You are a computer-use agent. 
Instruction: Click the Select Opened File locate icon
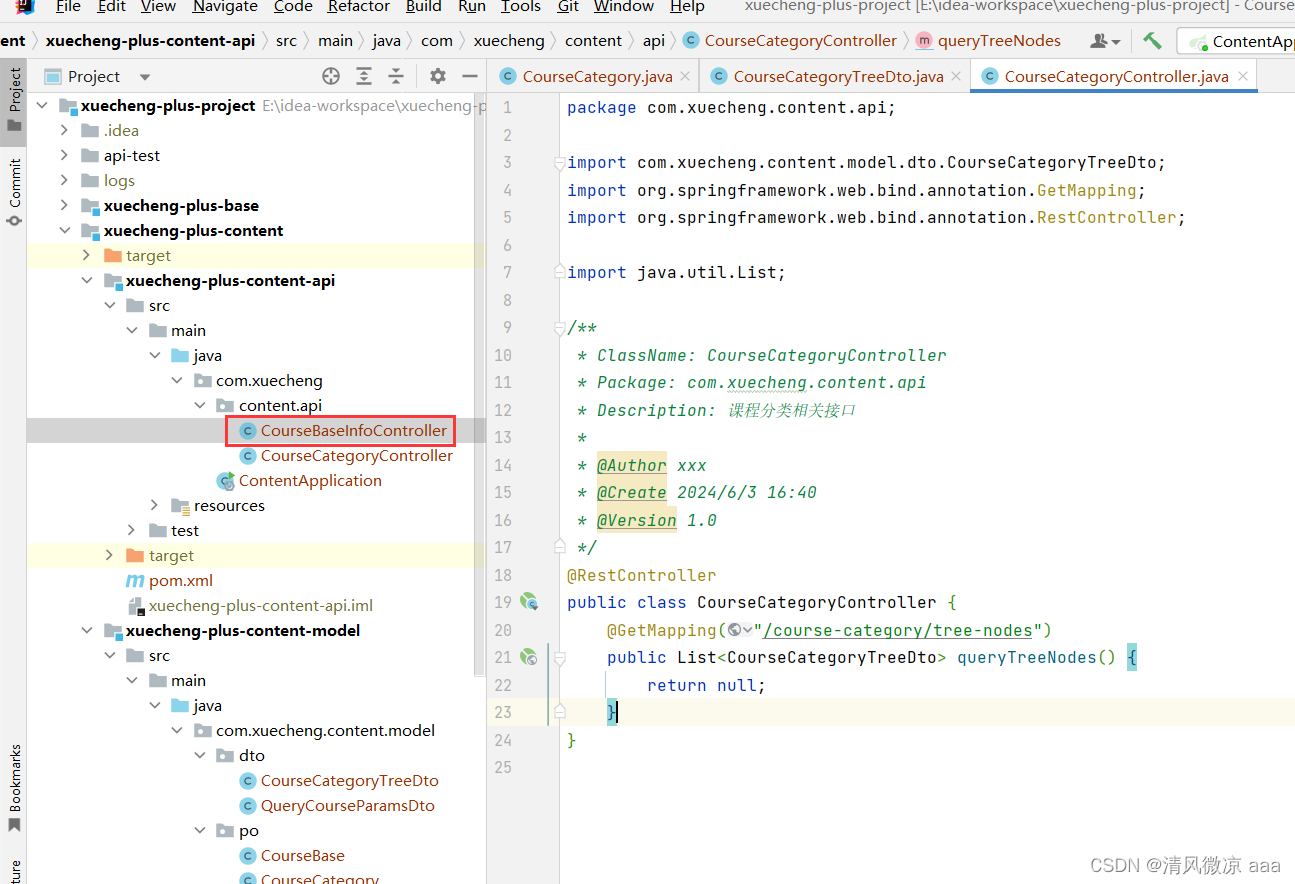tap(331, 76)
